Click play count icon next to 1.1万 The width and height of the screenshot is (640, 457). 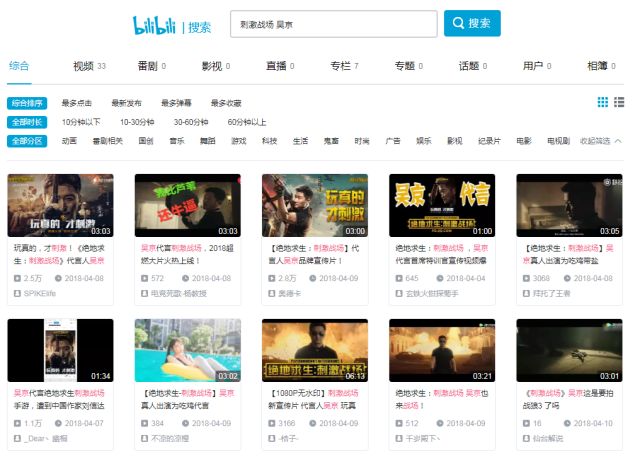pos(17,423)
